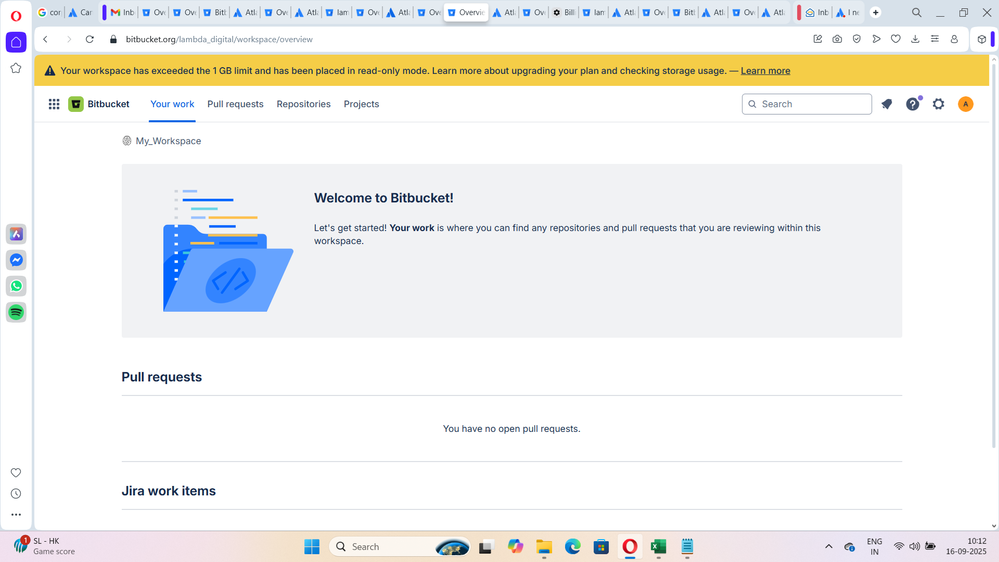Screen dimensions: 999x562
Task: Click the Windows taskbar Search box
Action: 400,547
